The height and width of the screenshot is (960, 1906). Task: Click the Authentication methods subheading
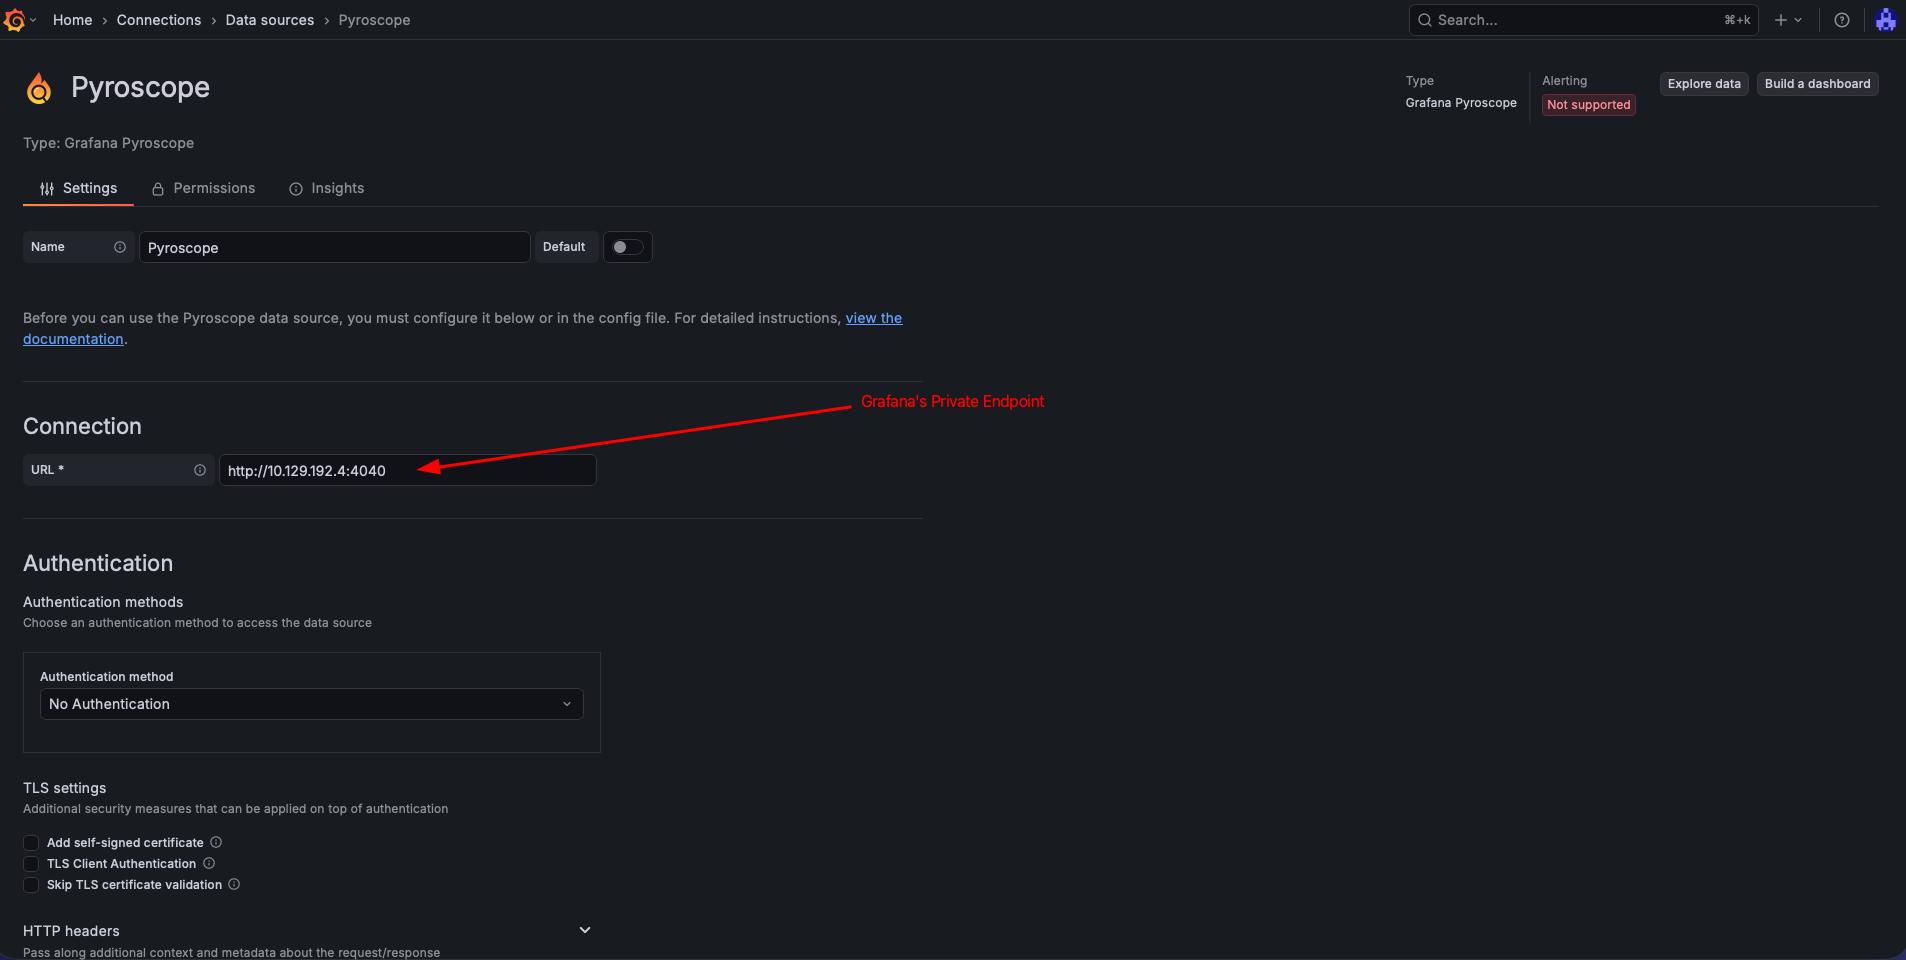pyautogui.click(x=103, y=602)
